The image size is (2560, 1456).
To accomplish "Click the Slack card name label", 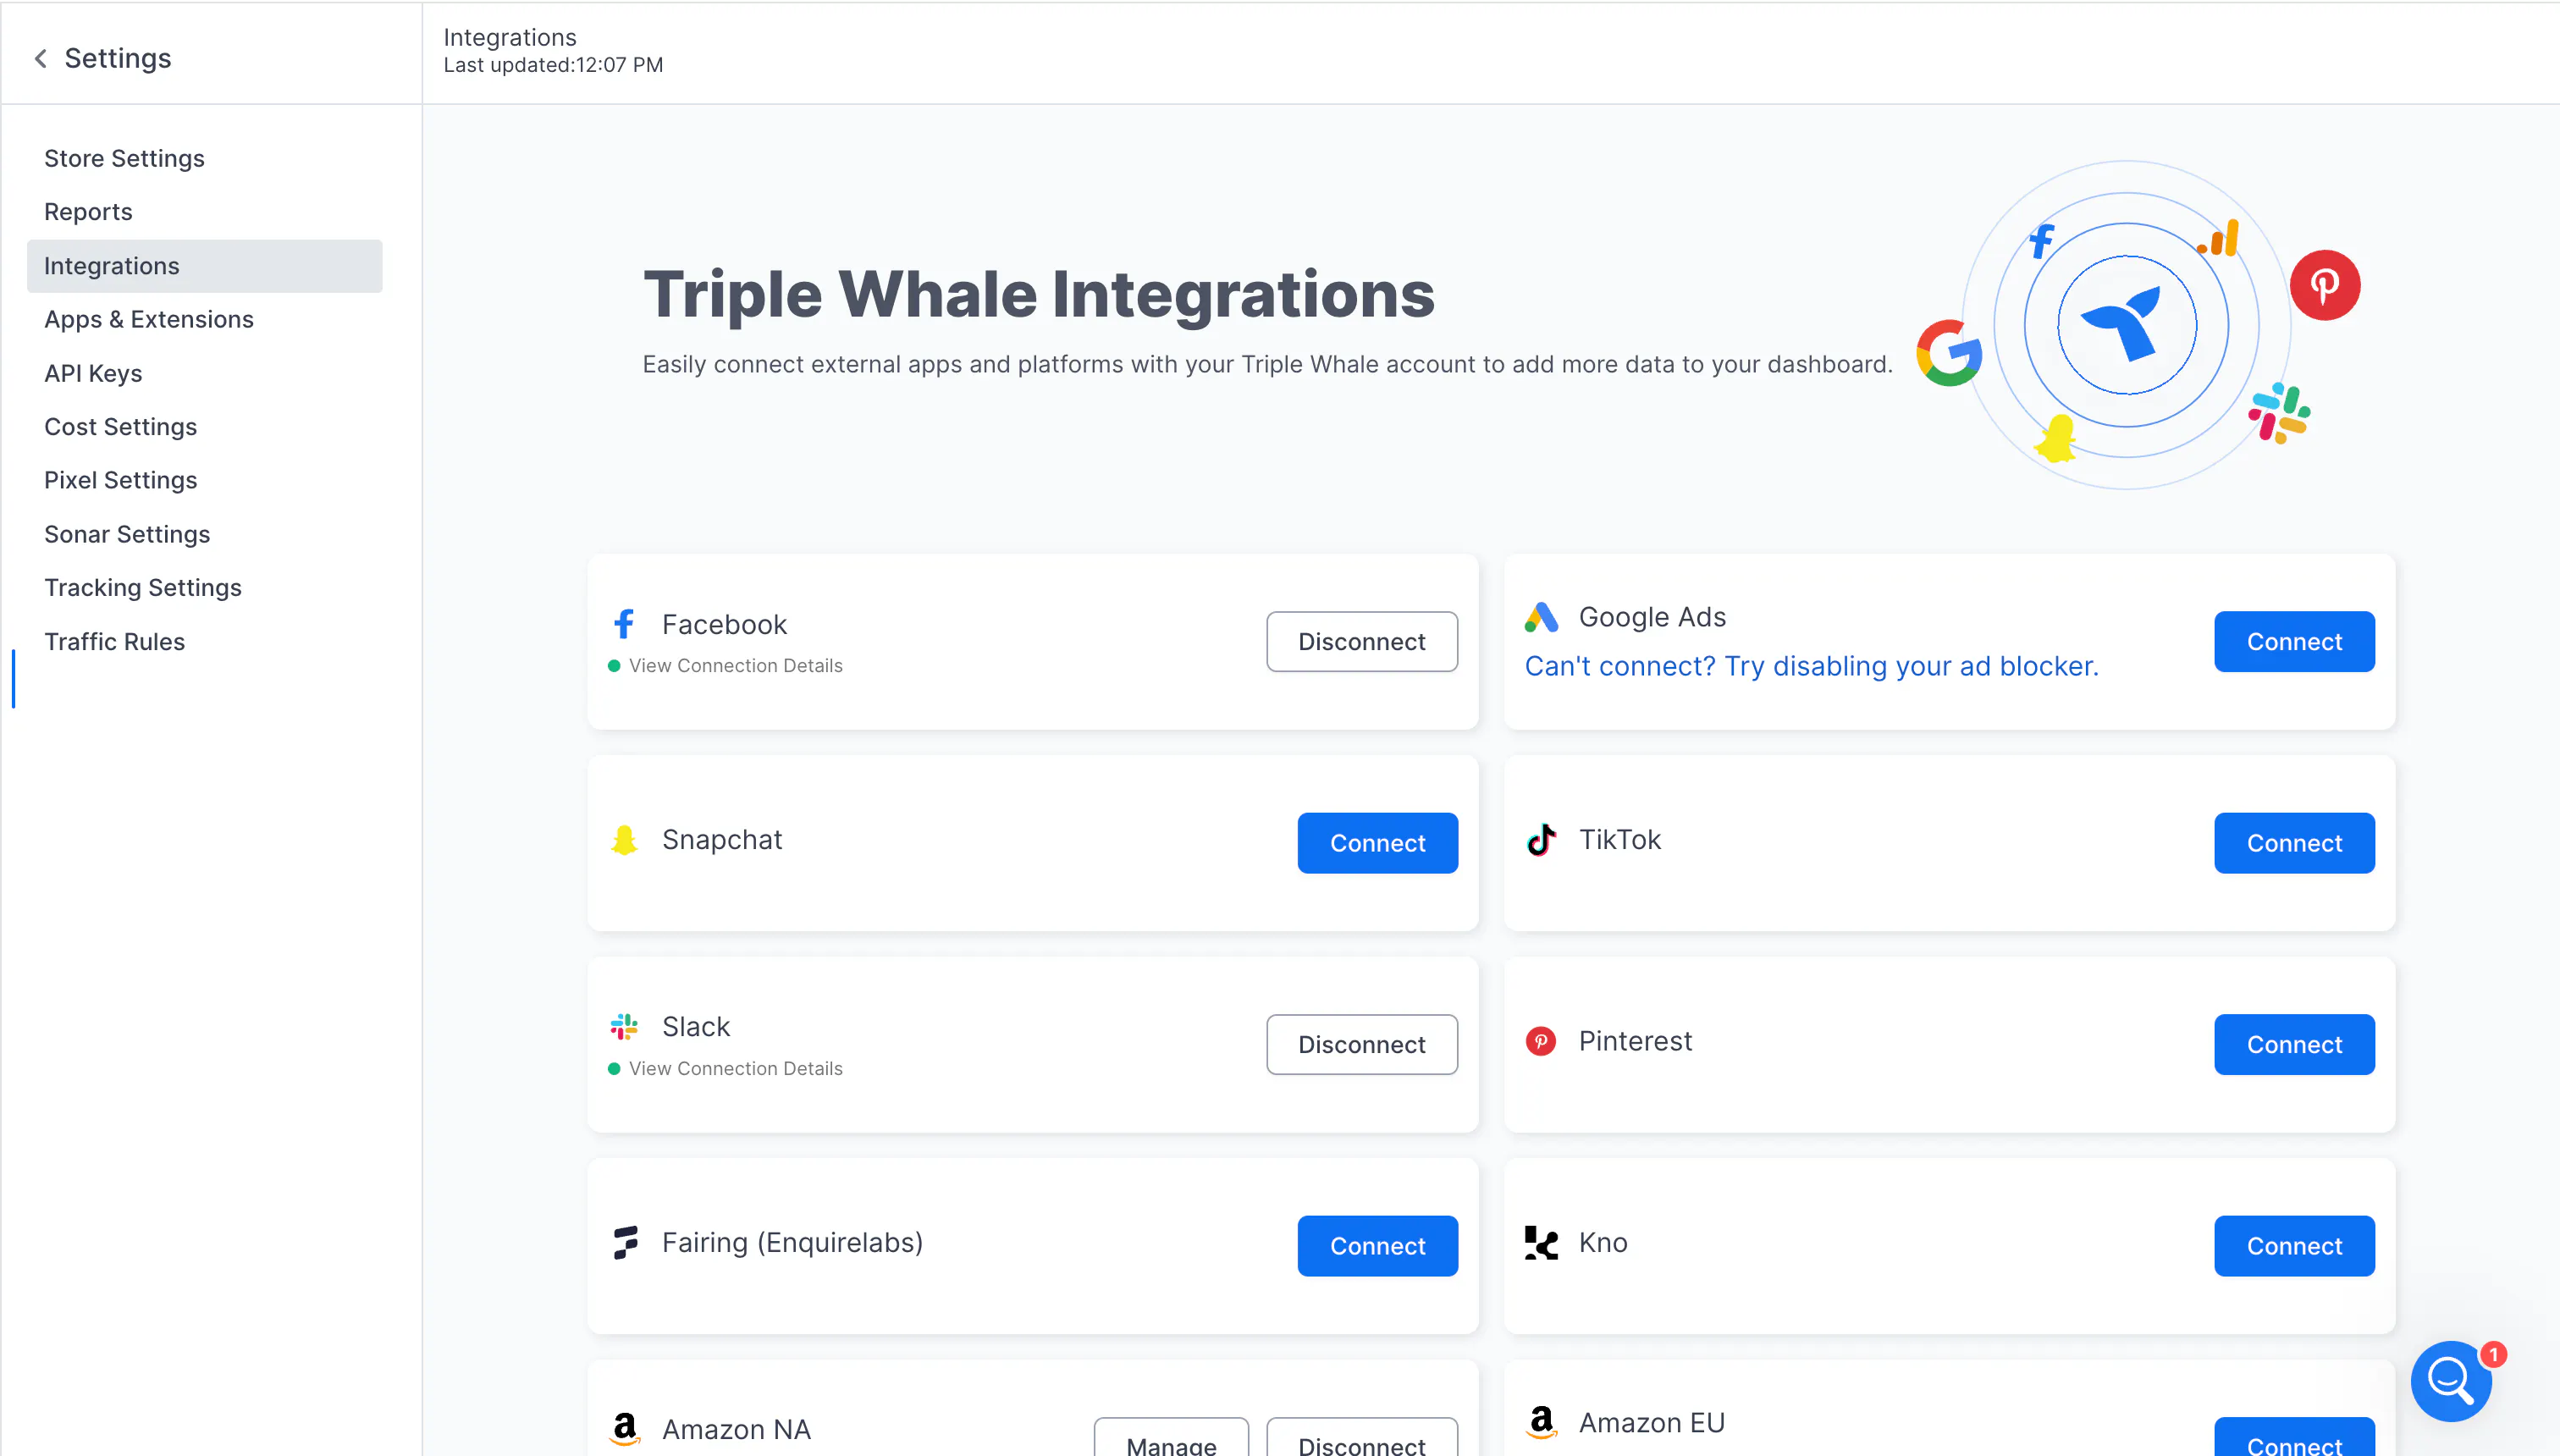I will point(696,1027).
